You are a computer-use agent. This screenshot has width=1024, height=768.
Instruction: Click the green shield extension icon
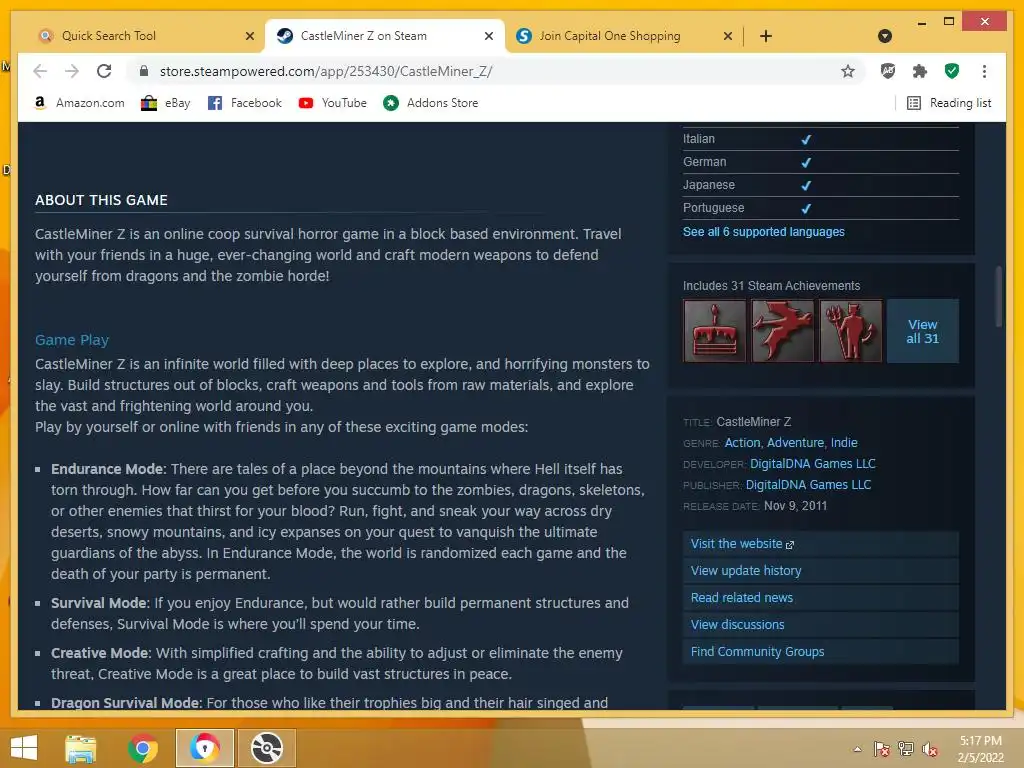coord(952,71)
